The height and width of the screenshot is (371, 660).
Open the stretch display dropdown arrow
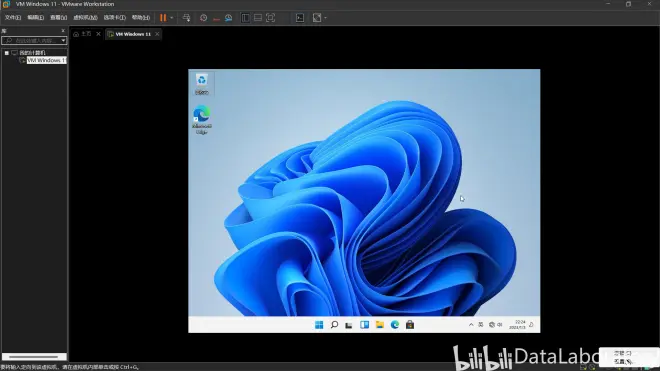coord(325,18)
